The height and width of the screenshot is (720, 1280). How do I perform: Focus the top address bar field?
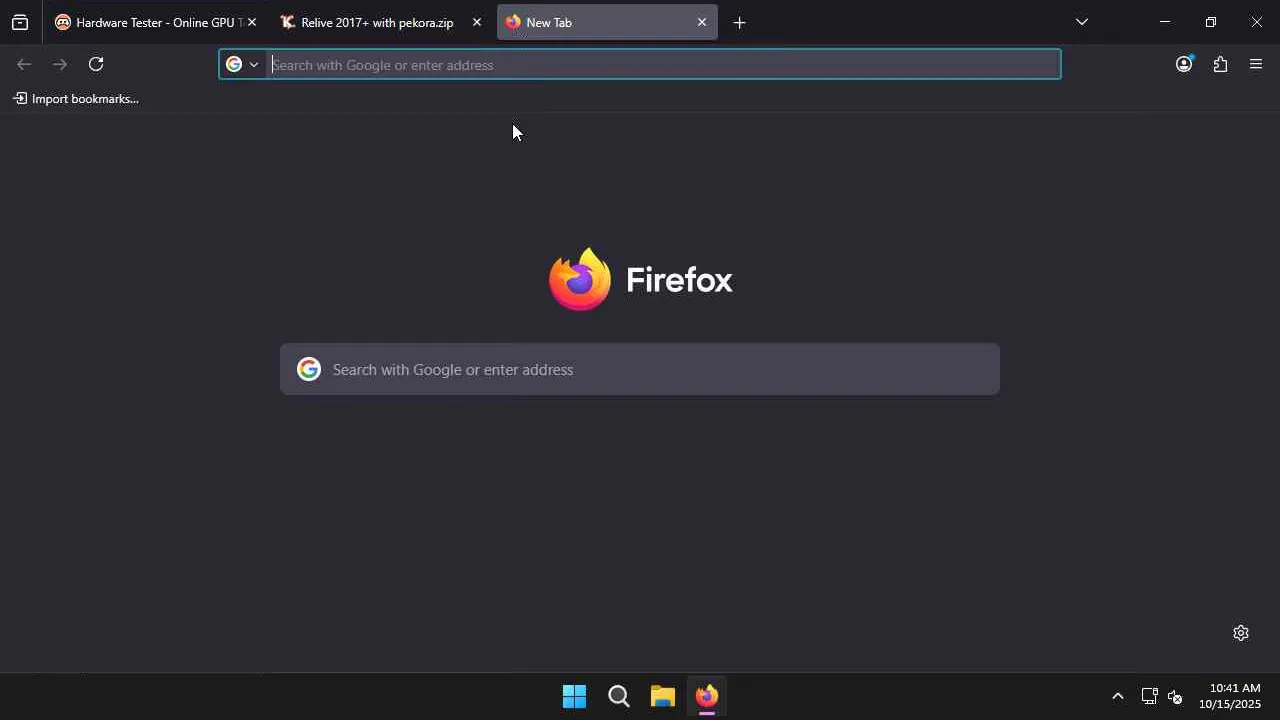(640, 64)
